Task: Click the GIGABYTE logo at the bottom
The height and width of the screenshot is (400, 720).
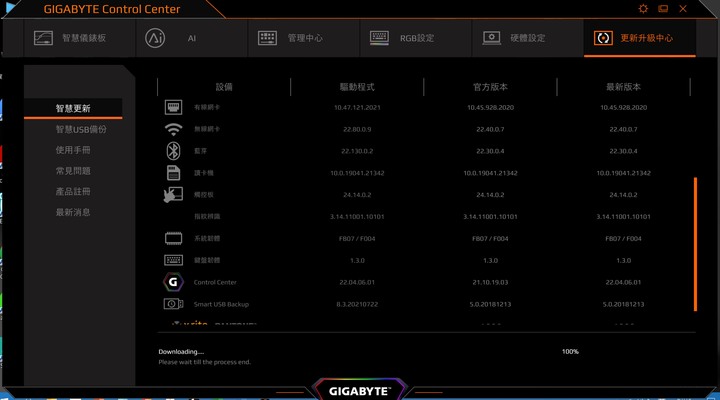Action: 359,391
